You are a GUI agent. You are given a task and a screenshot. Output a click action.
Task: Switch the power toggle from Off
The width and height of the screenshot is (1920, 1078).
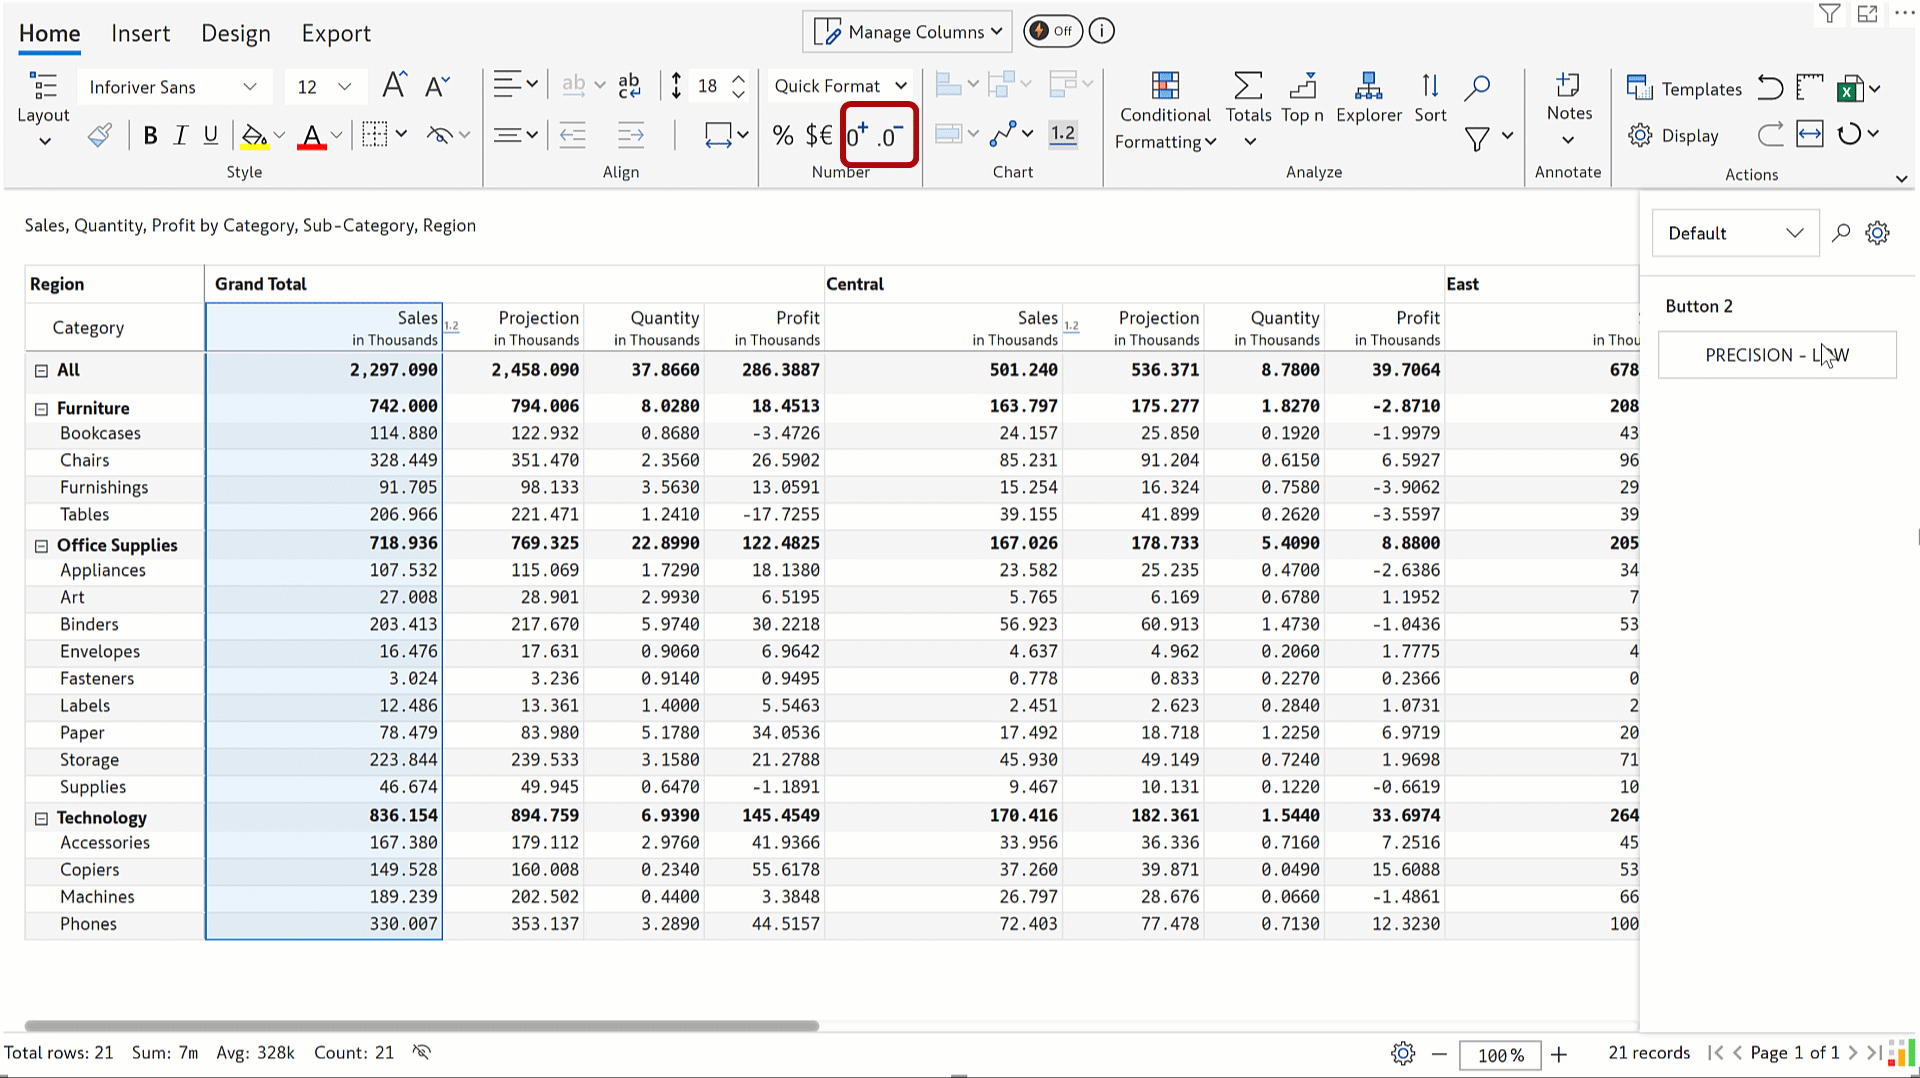tap(1052, 31)
